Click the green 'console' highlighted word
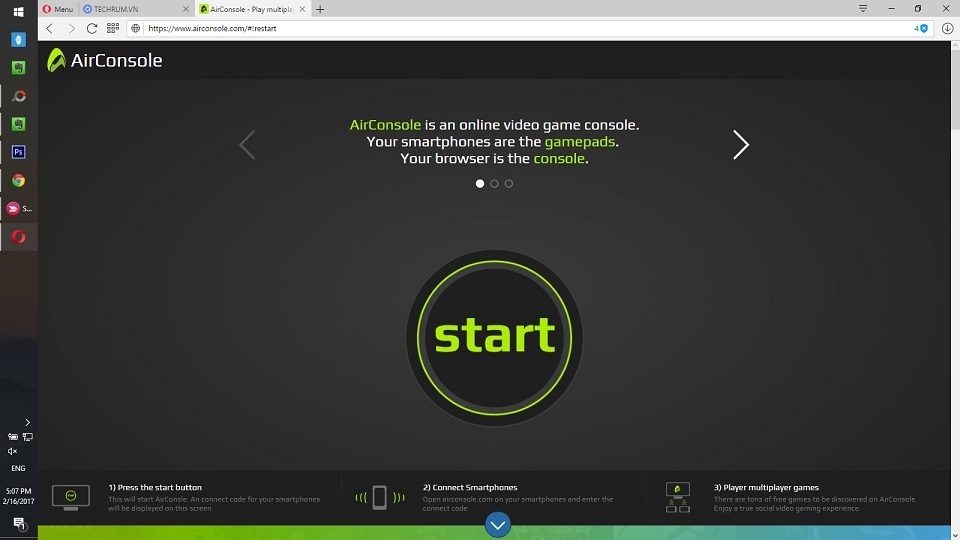This screenshot has width=960, height=540. (x=559, y=158)
